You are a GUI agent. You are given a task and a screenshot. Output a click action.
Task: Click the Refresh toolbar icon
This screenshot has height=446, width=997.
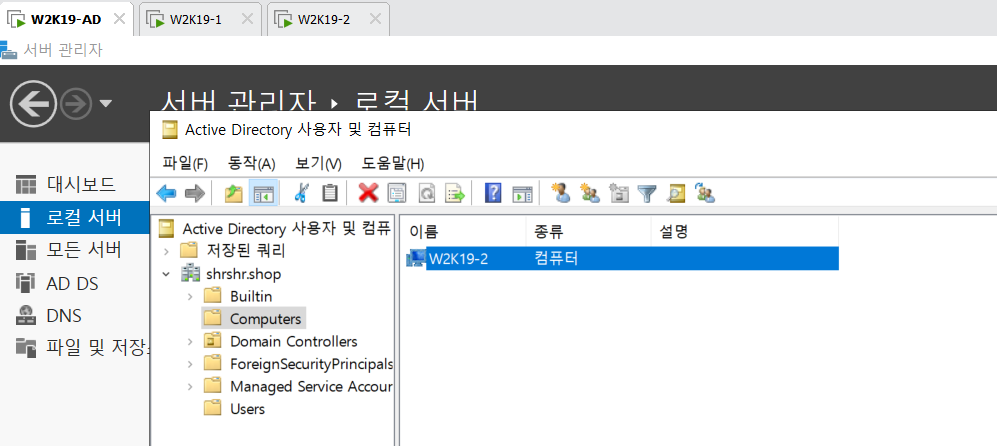426,193
